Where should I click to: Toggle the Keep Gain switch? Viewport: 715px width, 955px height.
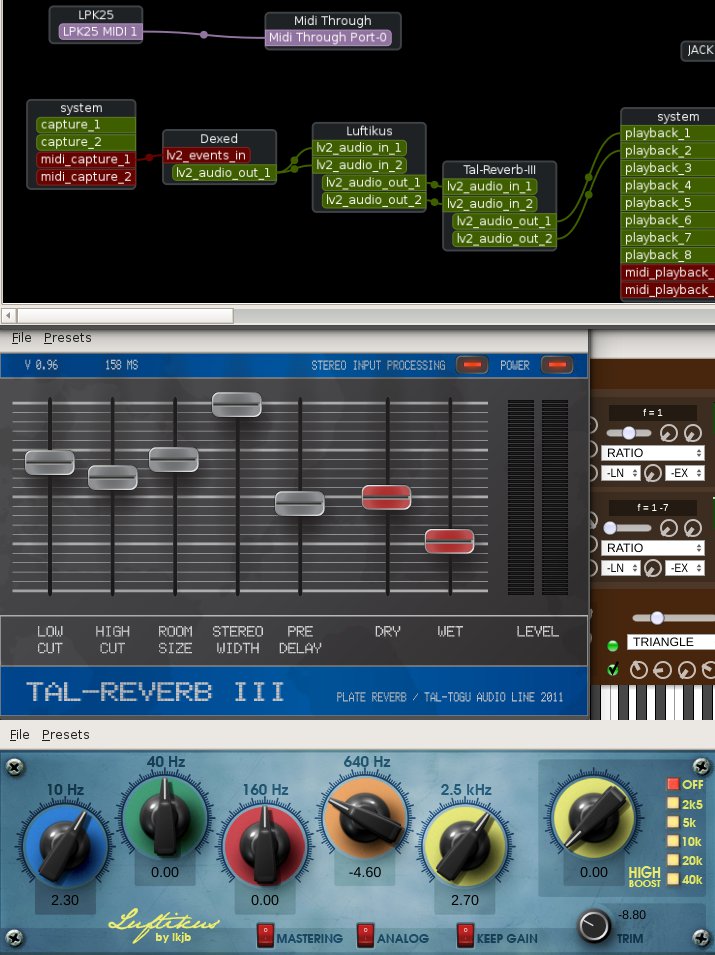pyautogui.click(x=465, y=935)
